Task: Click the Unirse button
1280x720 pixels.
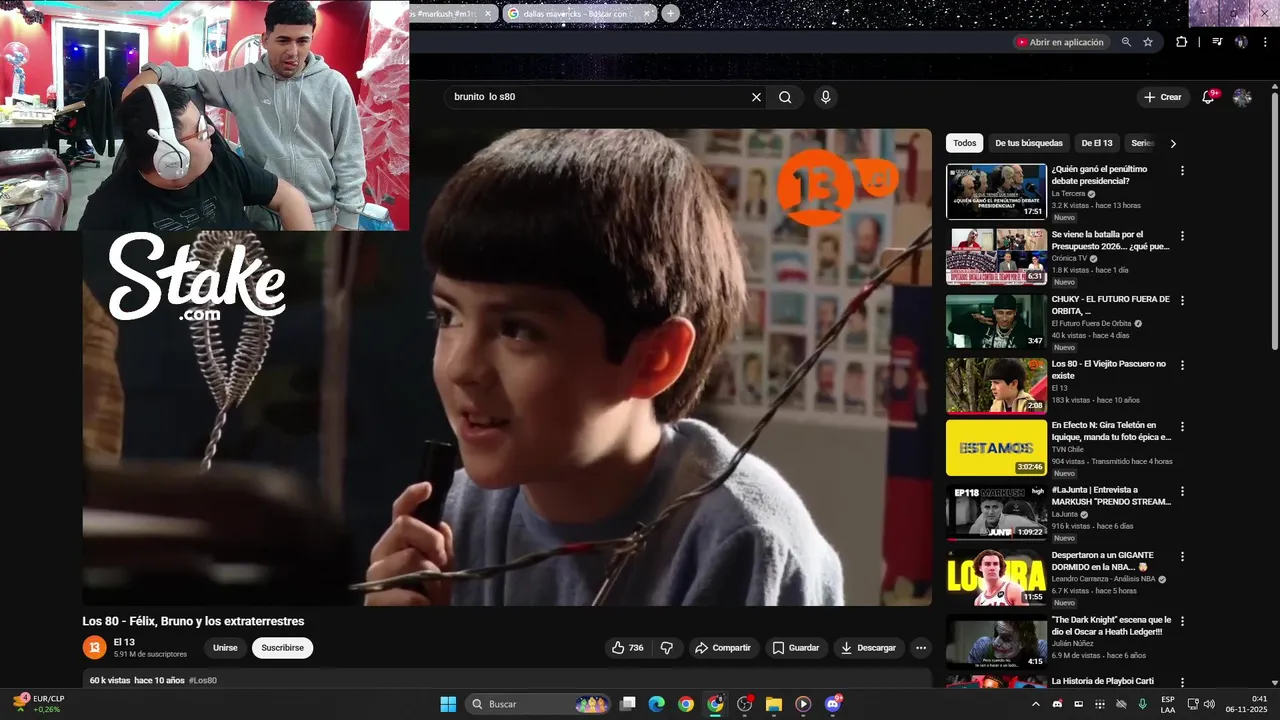Action: (x=225, y=648)
